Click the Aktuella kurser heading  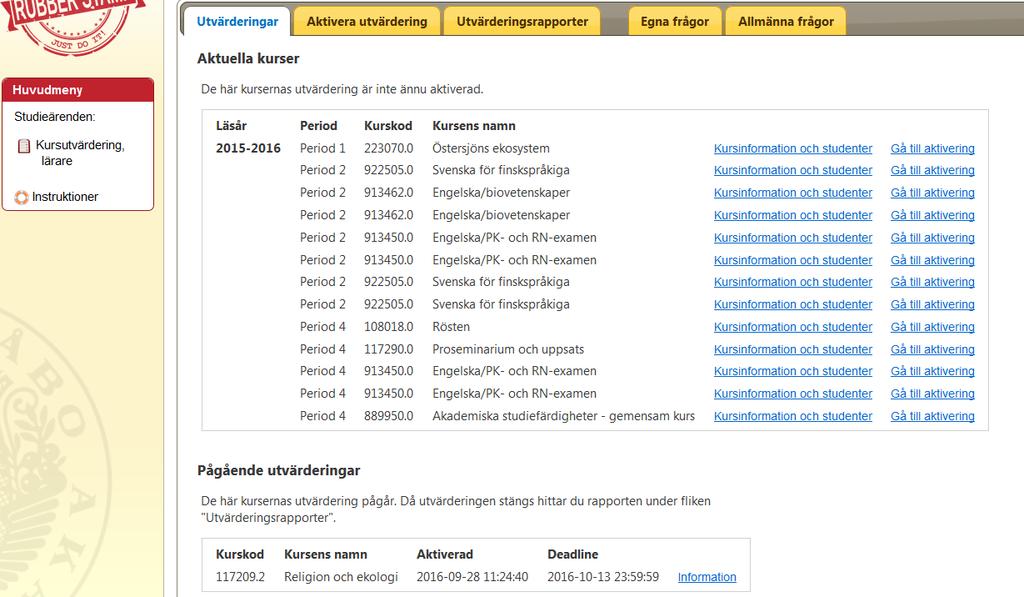click(x=248, y=58)
